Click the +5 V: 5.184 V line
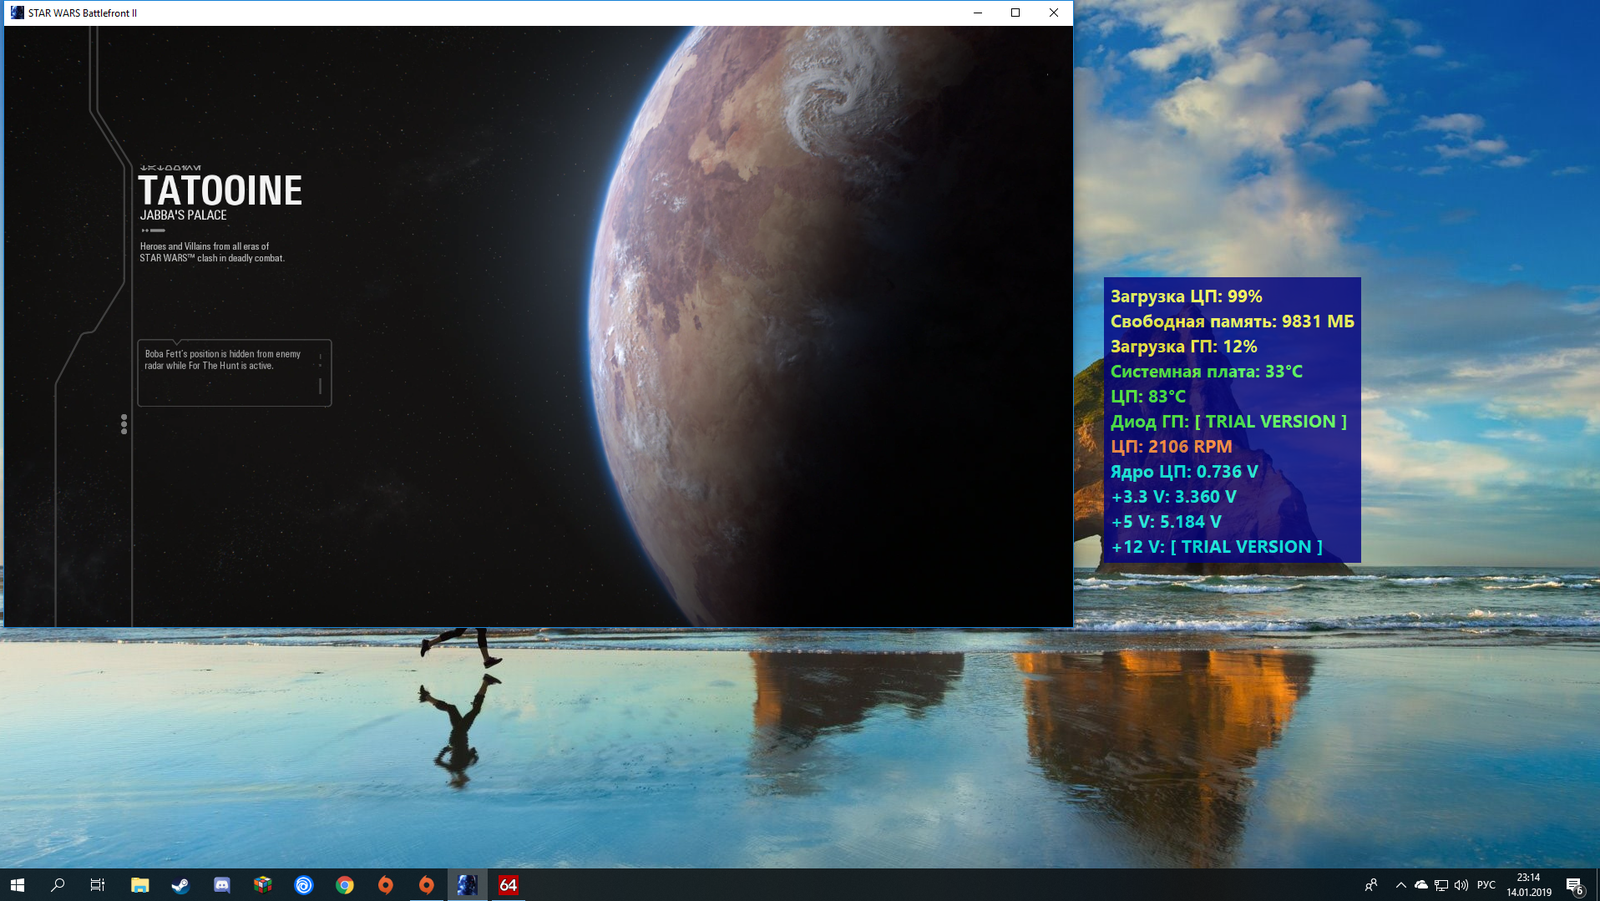1600x901 pixels. 1166,521
